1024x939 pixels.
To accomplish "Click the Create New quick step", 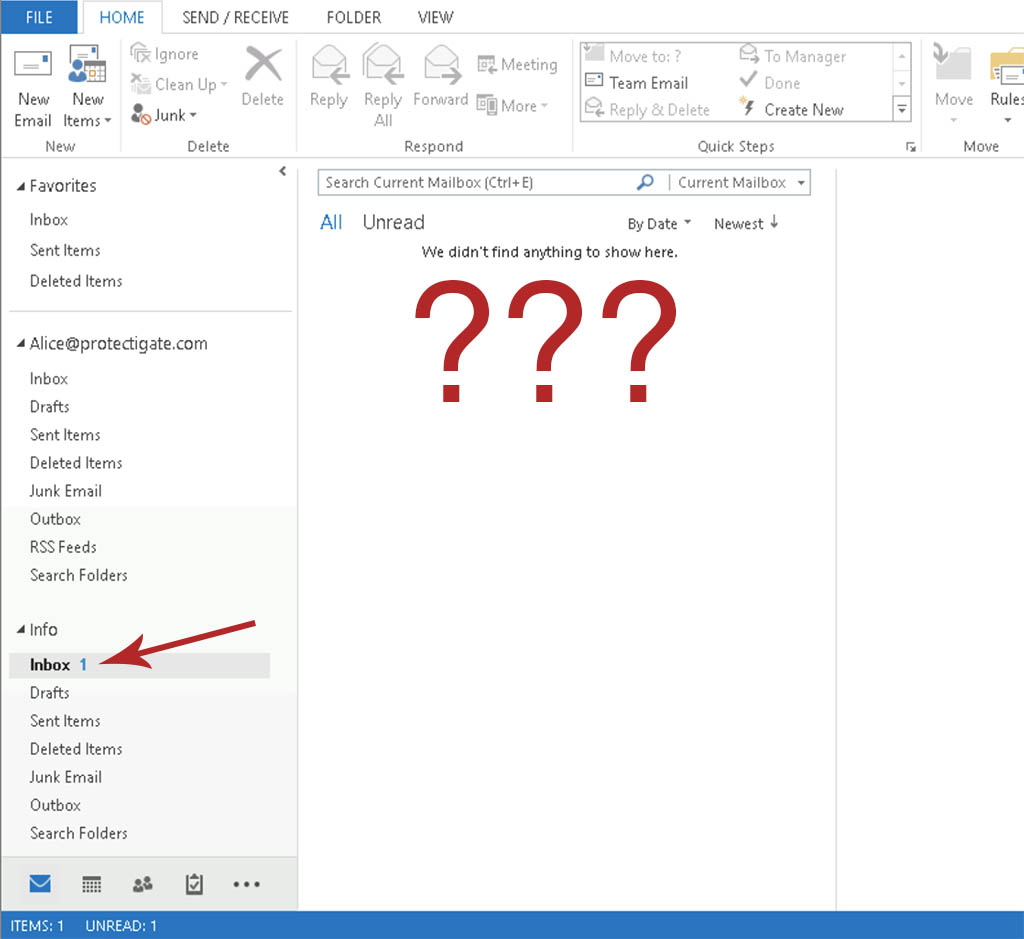I will click(792, 109).
